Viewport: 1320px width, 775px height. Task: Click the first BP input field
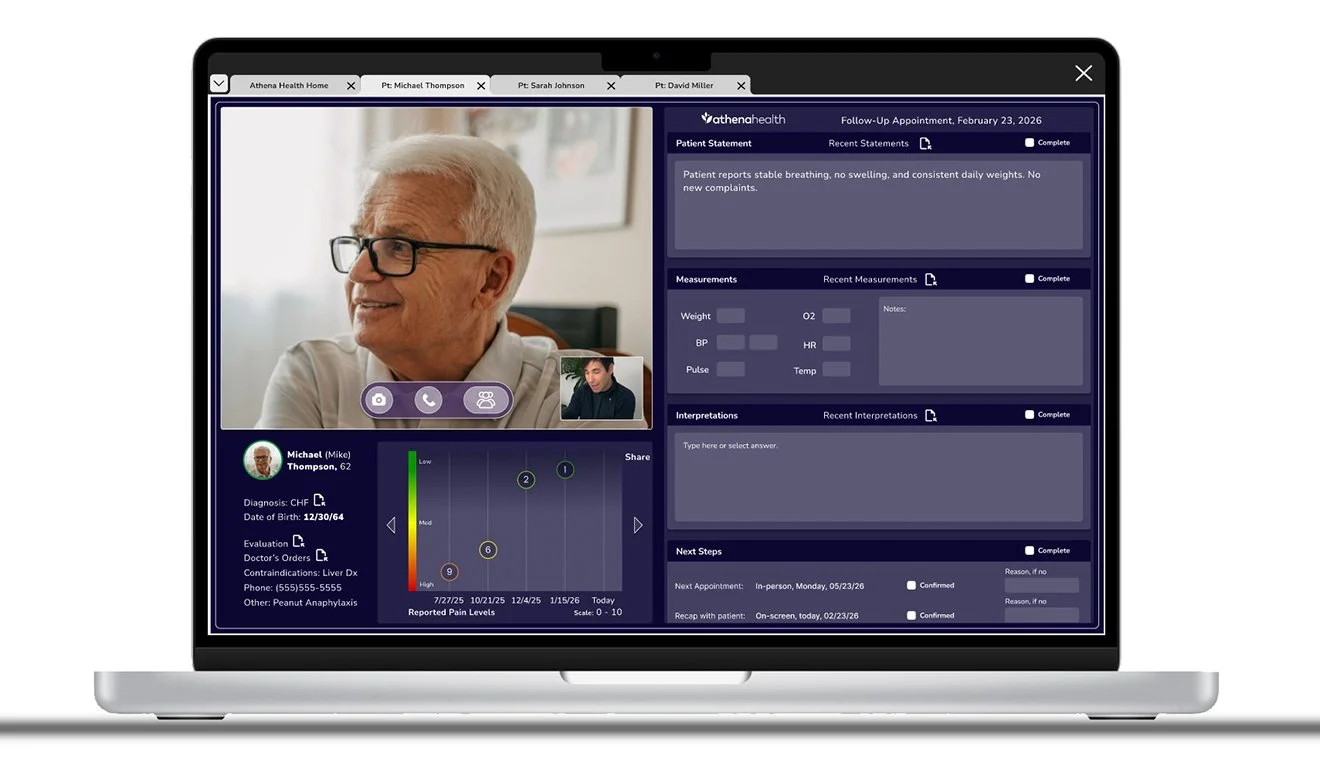(731, 342)
